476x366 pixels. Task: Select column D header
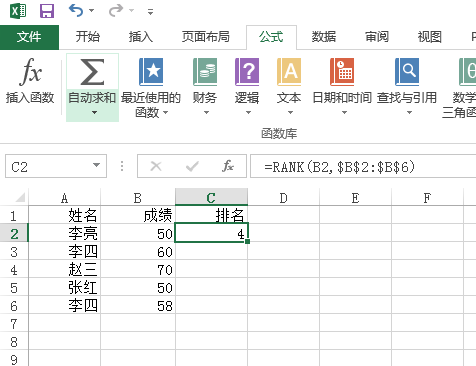pyautogui.click(x=283, y=198)
